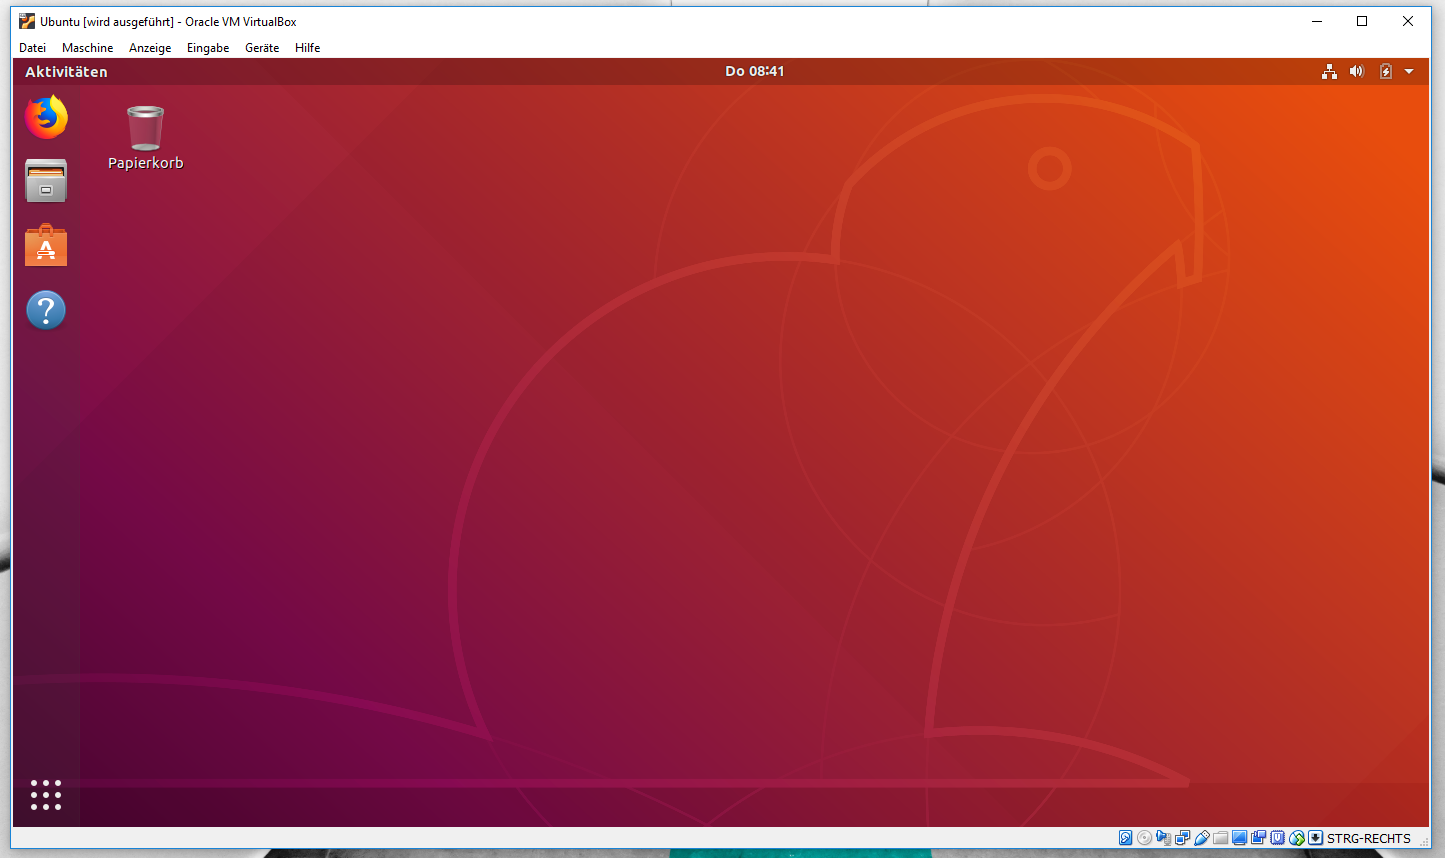The image size is (1445, 858).
Task: Click the hard disk activity icon in status bar
Action: (x=1125, y=838)
